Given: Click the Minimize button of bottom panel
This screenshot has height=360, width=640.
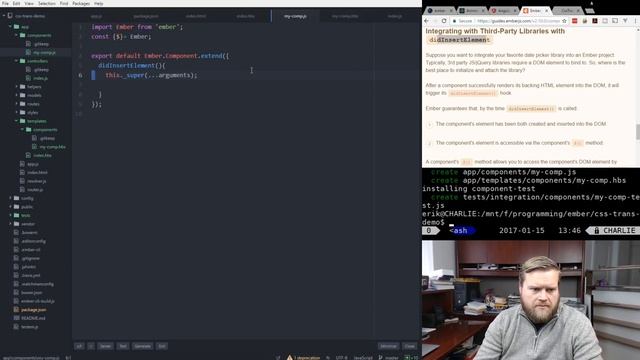Looking at the screenshot, I should (388, 346).
